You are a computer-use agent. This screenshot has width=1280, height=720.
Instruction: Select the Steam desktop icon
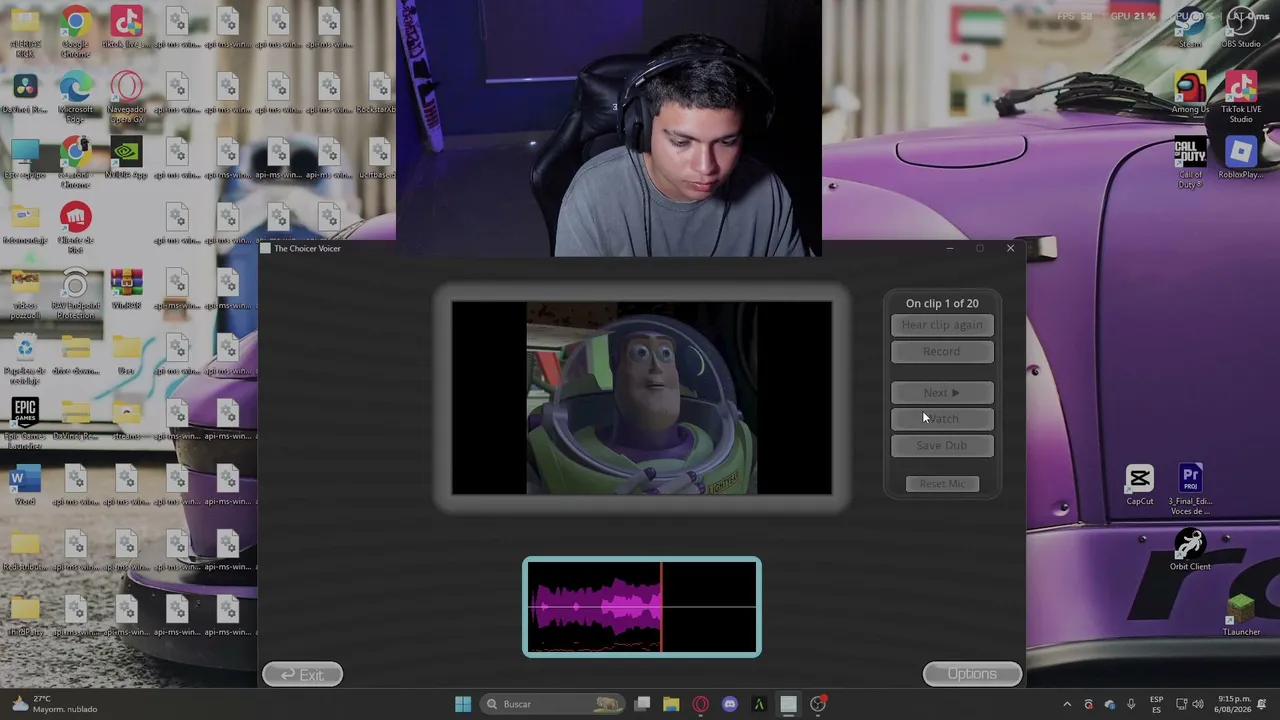coord(1190,28)
